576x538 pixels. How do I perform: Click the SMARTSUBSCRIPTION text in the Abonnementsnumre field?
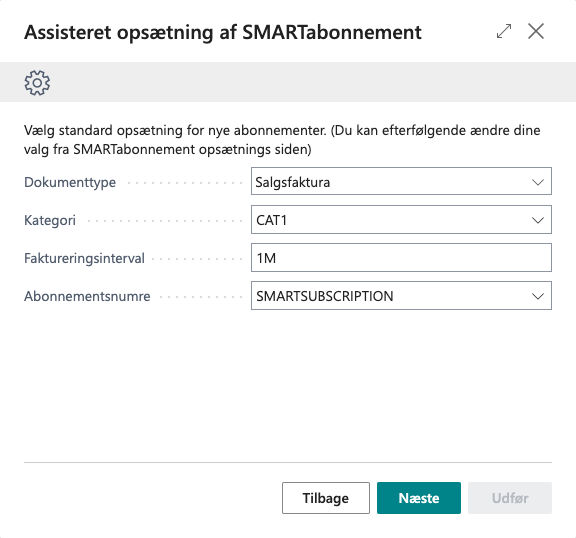[325, 296]
